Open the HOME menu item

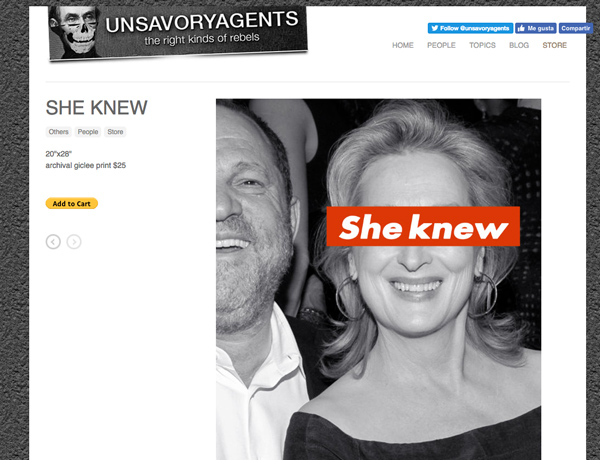coord(403,45)
